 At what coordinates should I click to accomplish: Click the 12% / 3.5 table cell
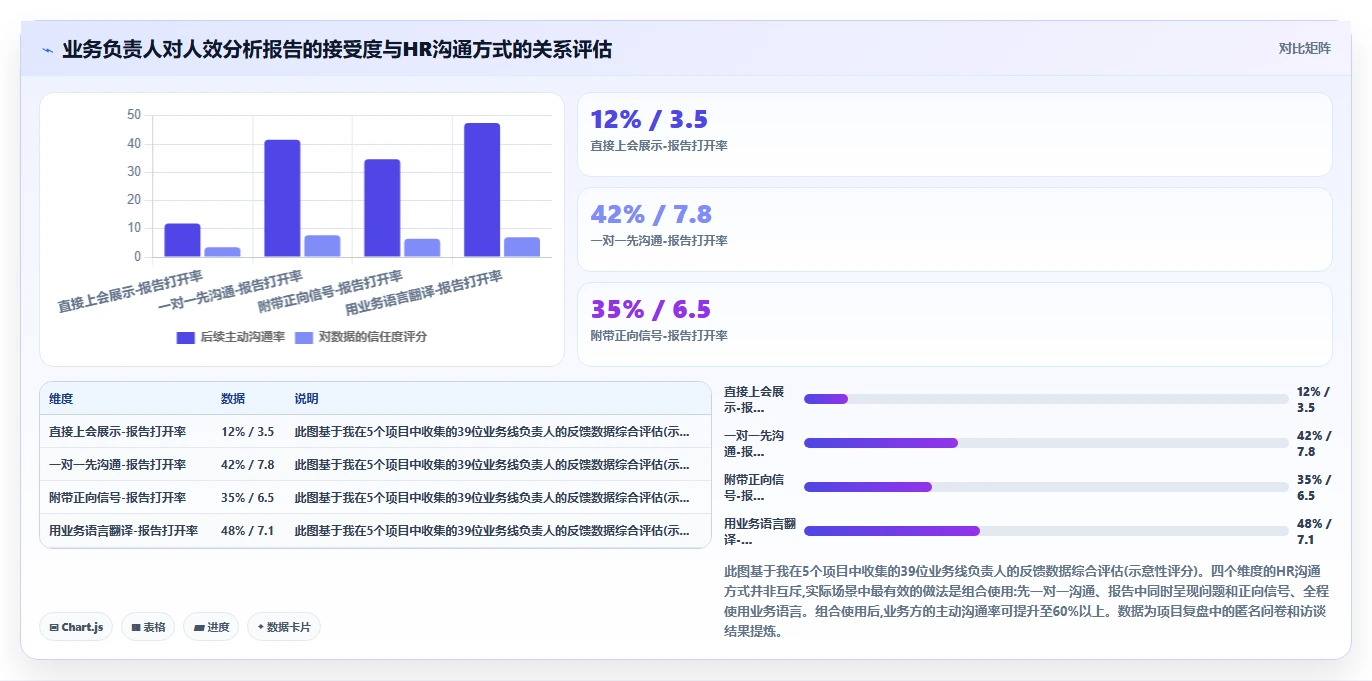[247, 432]
